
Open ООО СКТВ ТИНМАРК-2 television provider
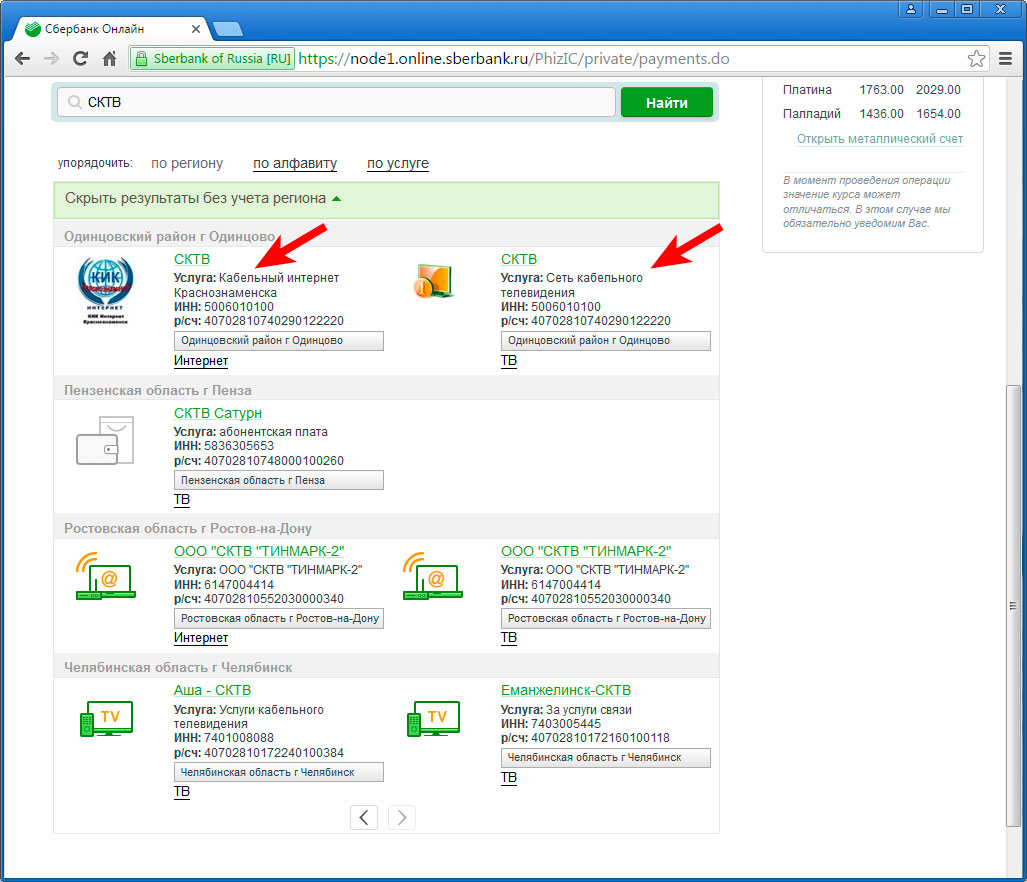point(586,551)
